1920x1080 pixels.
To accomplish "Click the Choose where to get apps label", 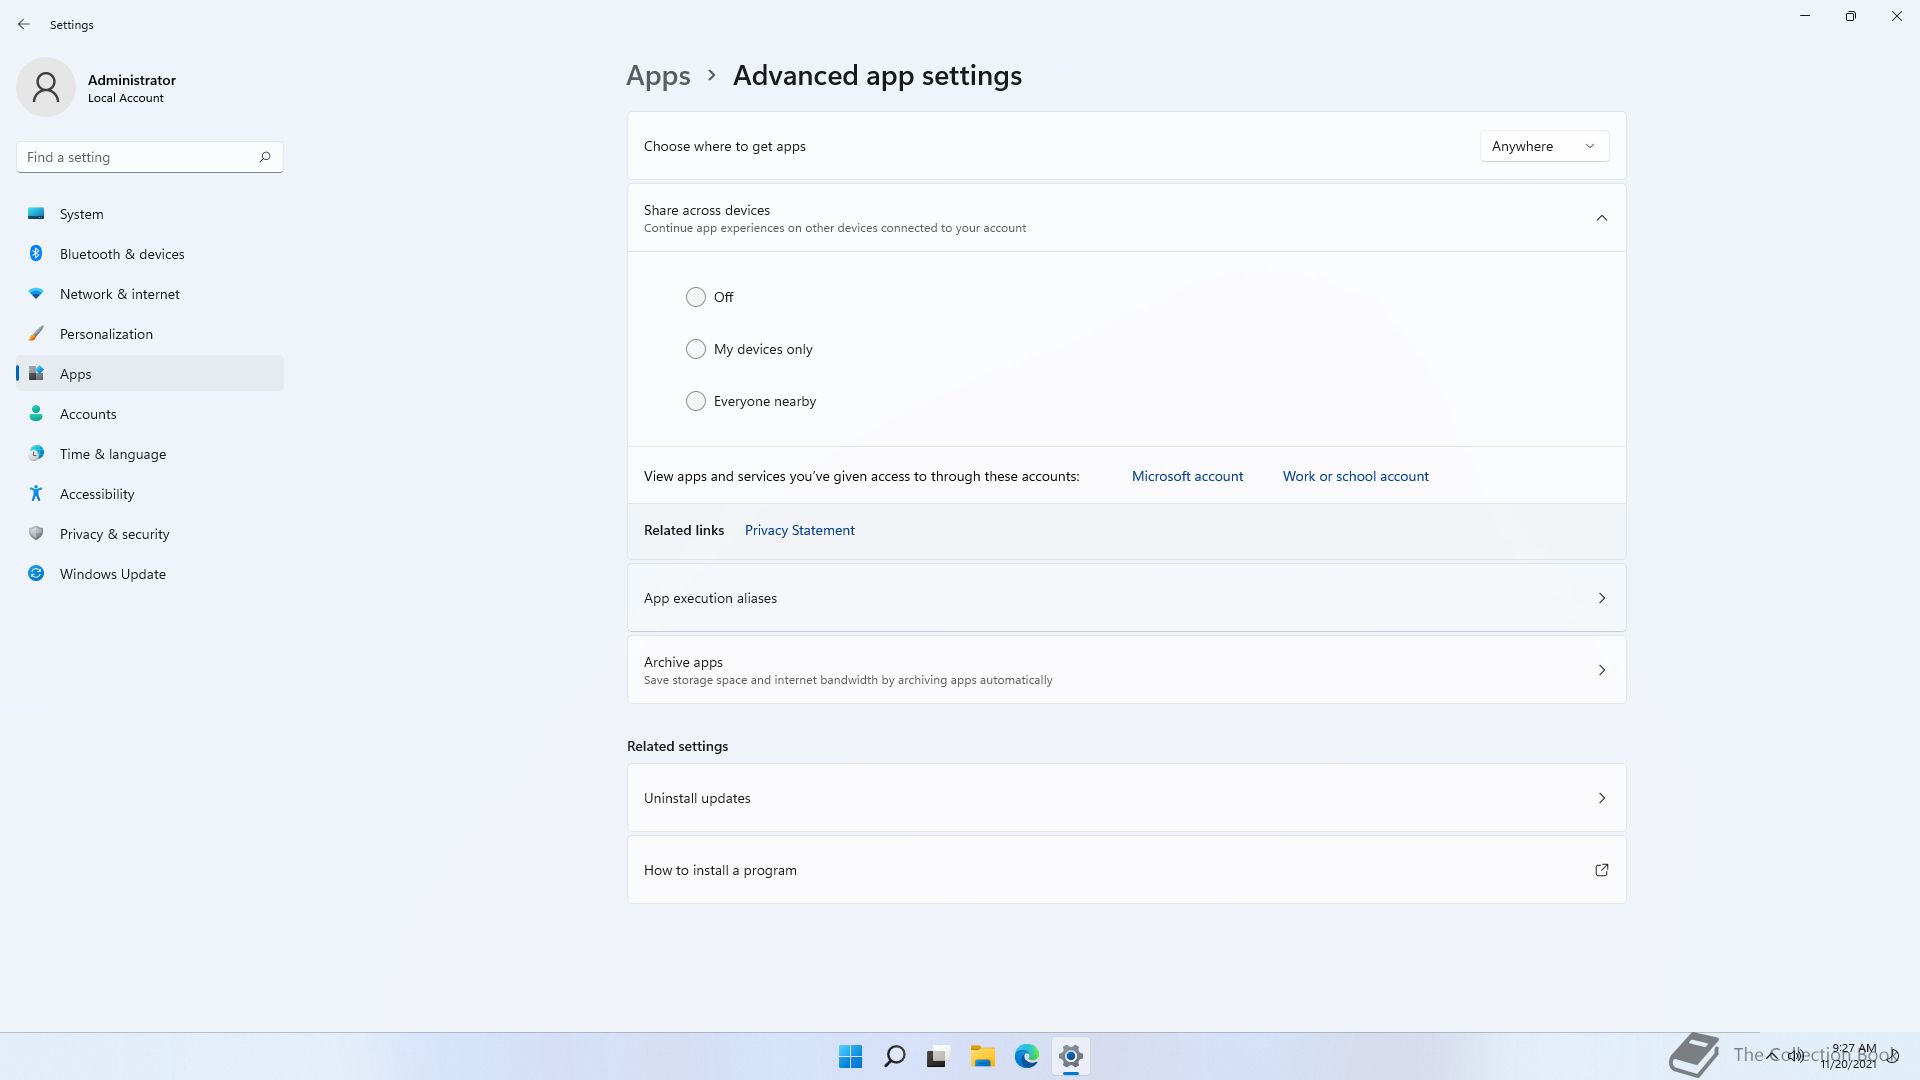I will click(724, 146).
